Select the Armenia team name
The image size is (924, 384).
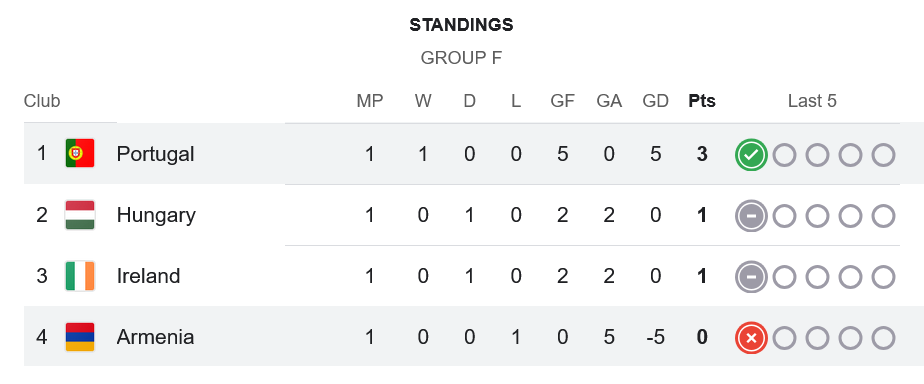pos(156,337)
